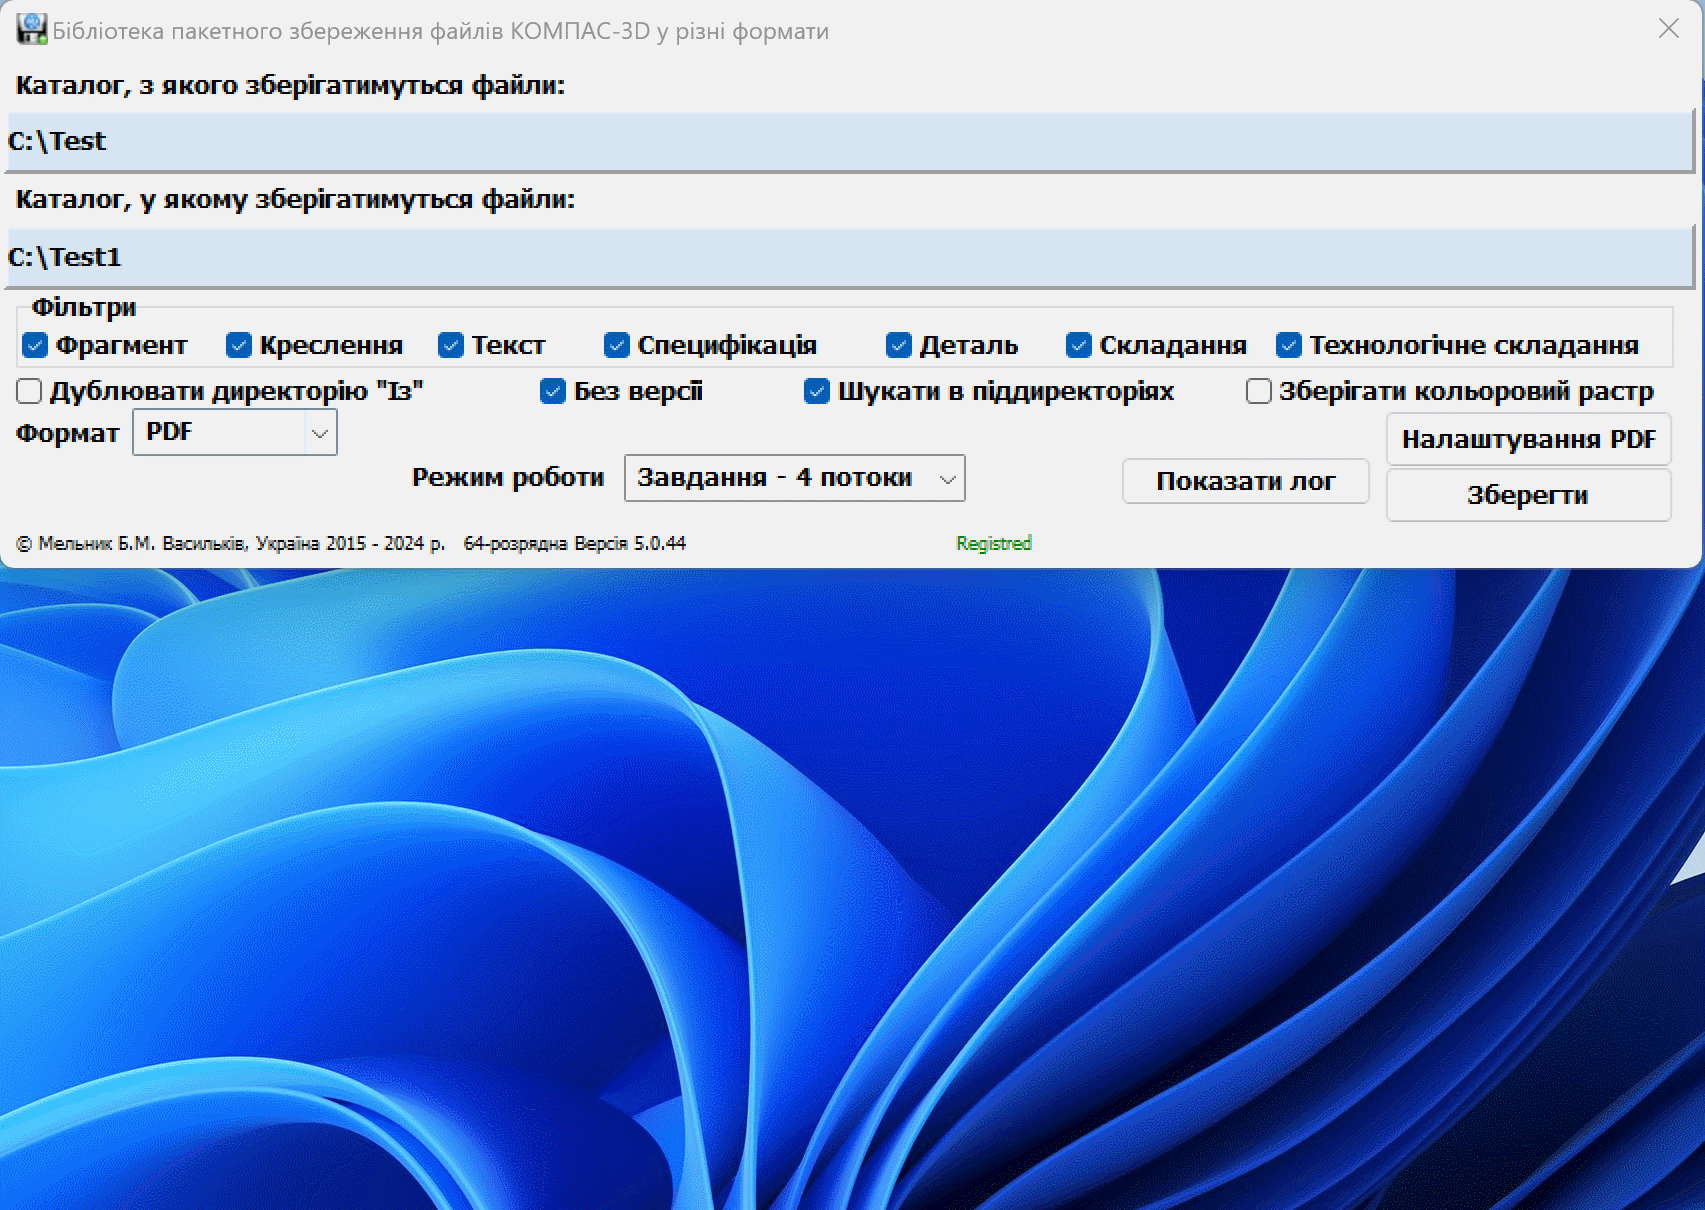Enable Зберігати кольоровий растр checkbox
This screenshot has width=1705, height=1210.
click(1259, 391)
